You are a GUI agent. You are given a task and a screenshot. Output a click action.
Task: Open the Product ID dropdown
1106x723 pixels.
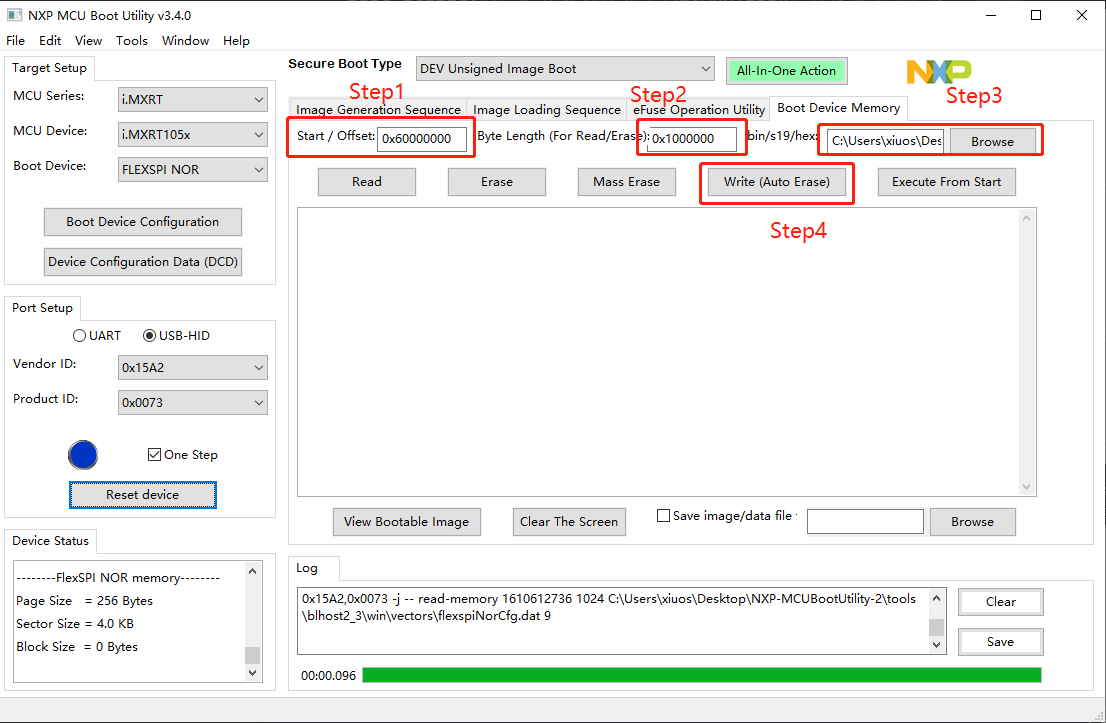(x=193, y=402)
